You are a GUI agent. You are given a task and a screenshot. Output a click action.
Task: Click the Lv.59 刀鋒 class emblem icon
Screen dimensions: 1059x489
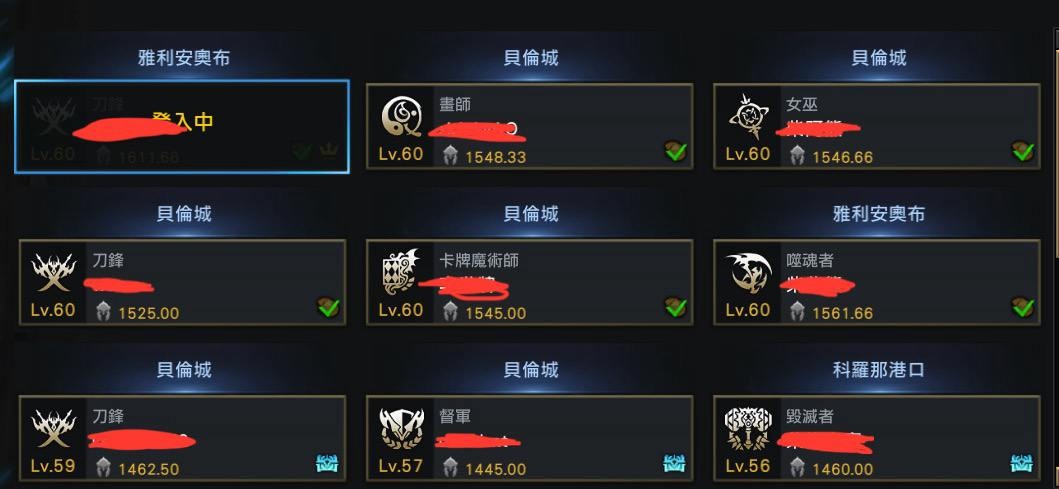pos(54,428)
